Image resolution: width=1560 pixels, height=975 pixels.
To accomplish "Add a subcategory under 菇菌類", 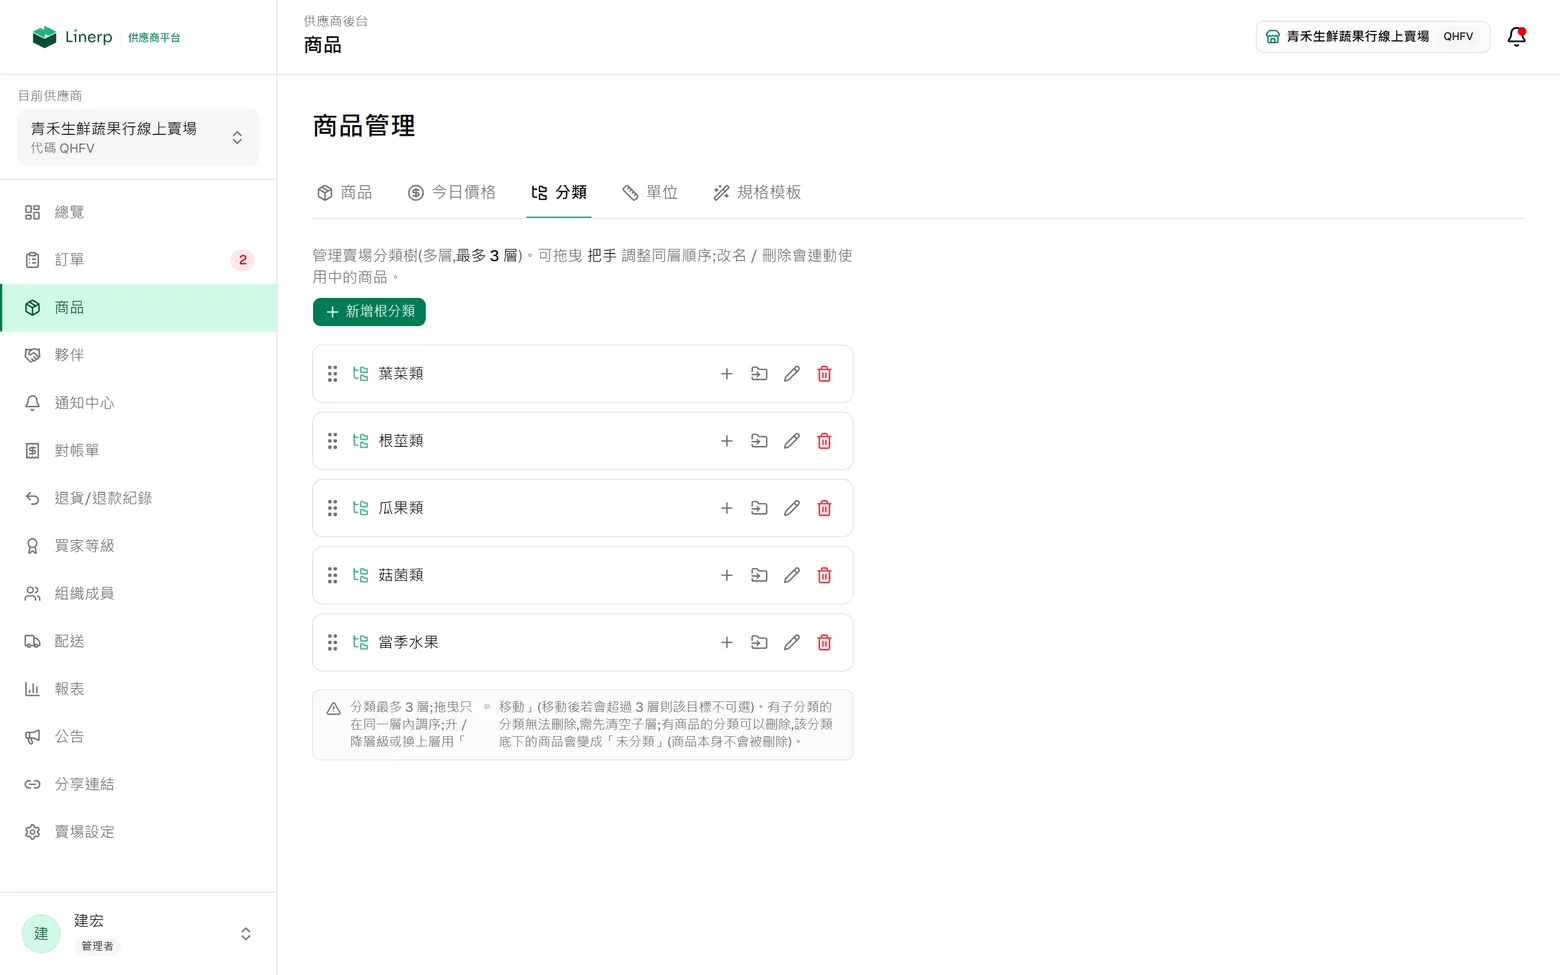I will click(727, 575).
